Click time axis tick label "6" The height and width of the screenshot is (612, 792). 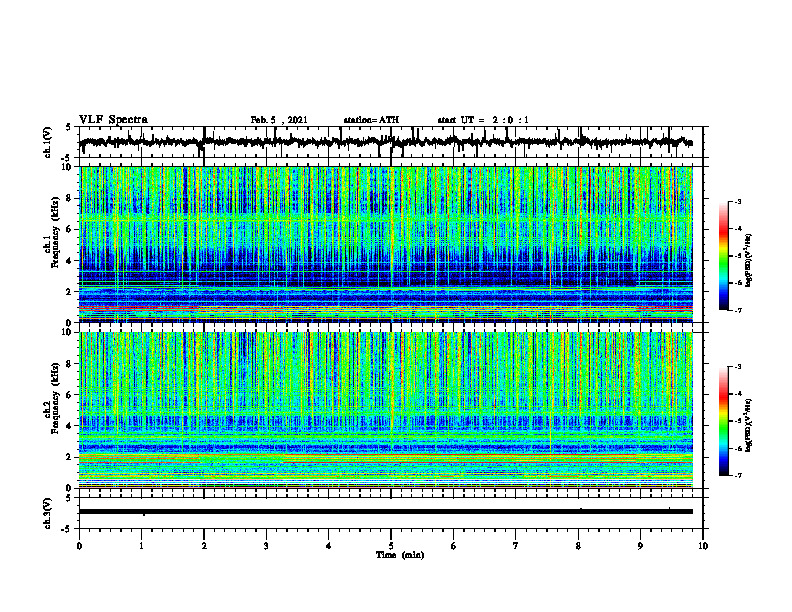(x=454, y=546)
